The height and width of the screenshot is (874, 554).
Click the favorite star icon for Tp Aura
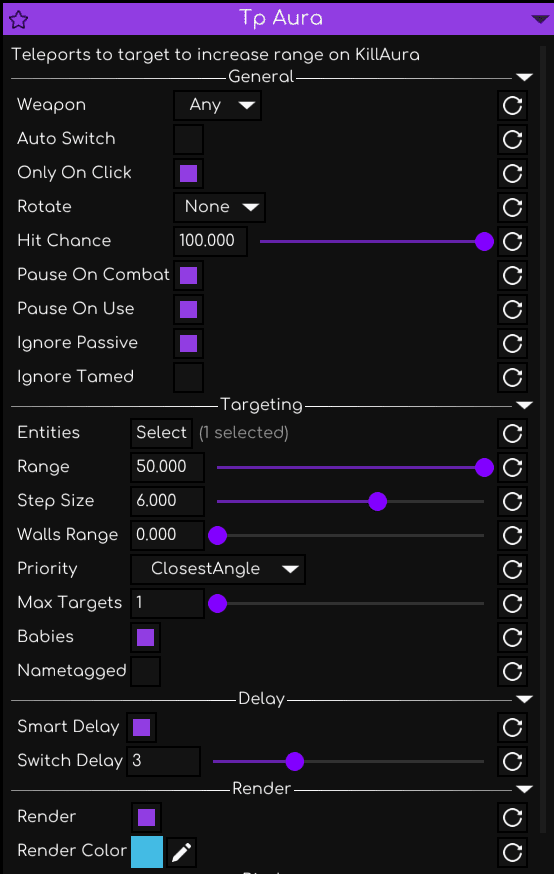click(x=18, y=20)
